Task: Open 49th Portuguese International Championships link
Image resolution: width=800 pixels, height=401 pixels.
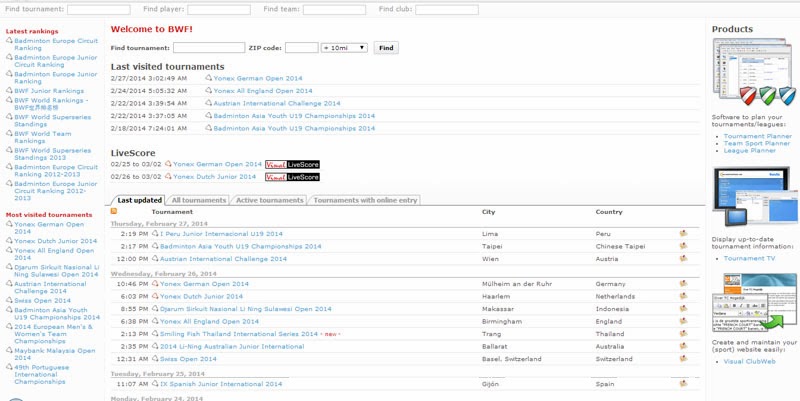Action: click(x=41, y=374)
